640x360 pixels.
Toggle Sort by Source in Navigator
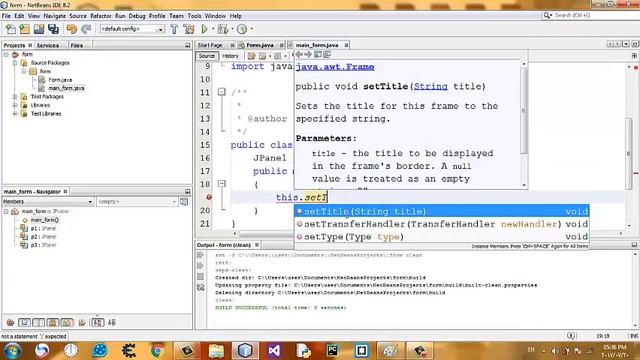pos(112,322)
